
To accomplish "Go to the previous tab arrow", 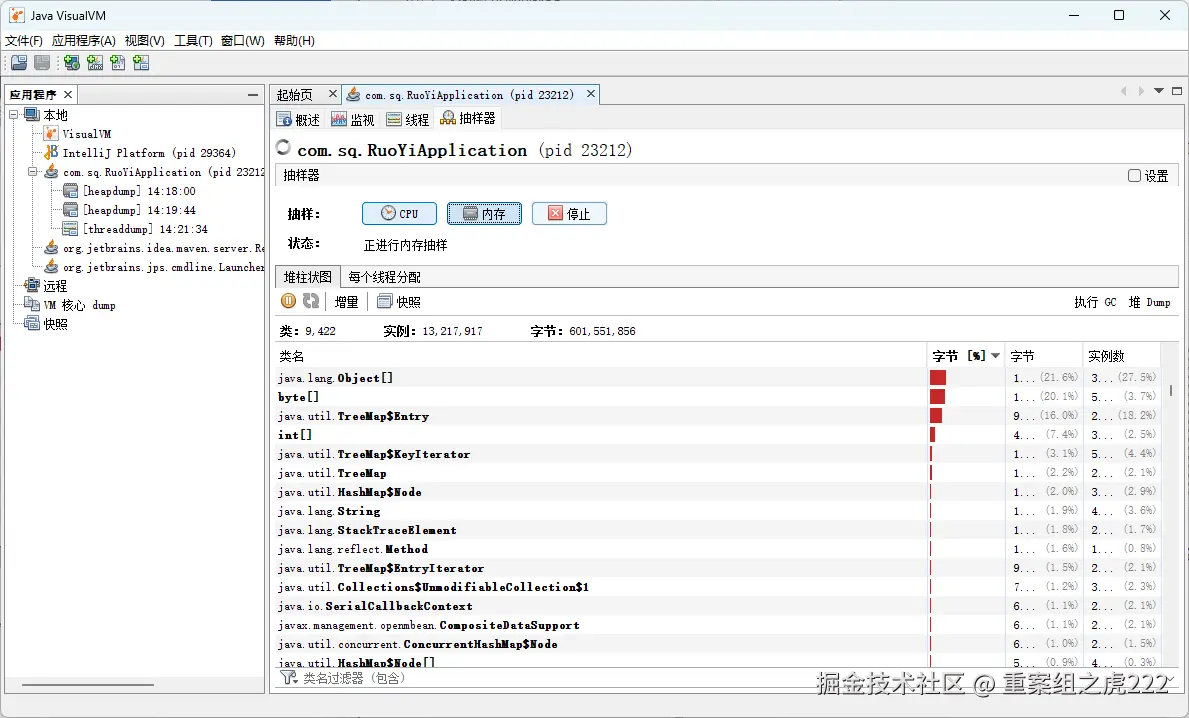I will click(1123, 91).
